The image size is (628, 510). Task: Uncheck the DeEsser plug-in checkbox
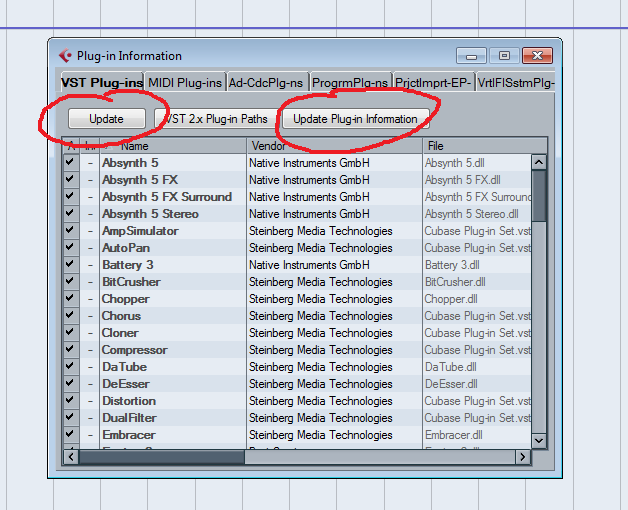(70, 383)
